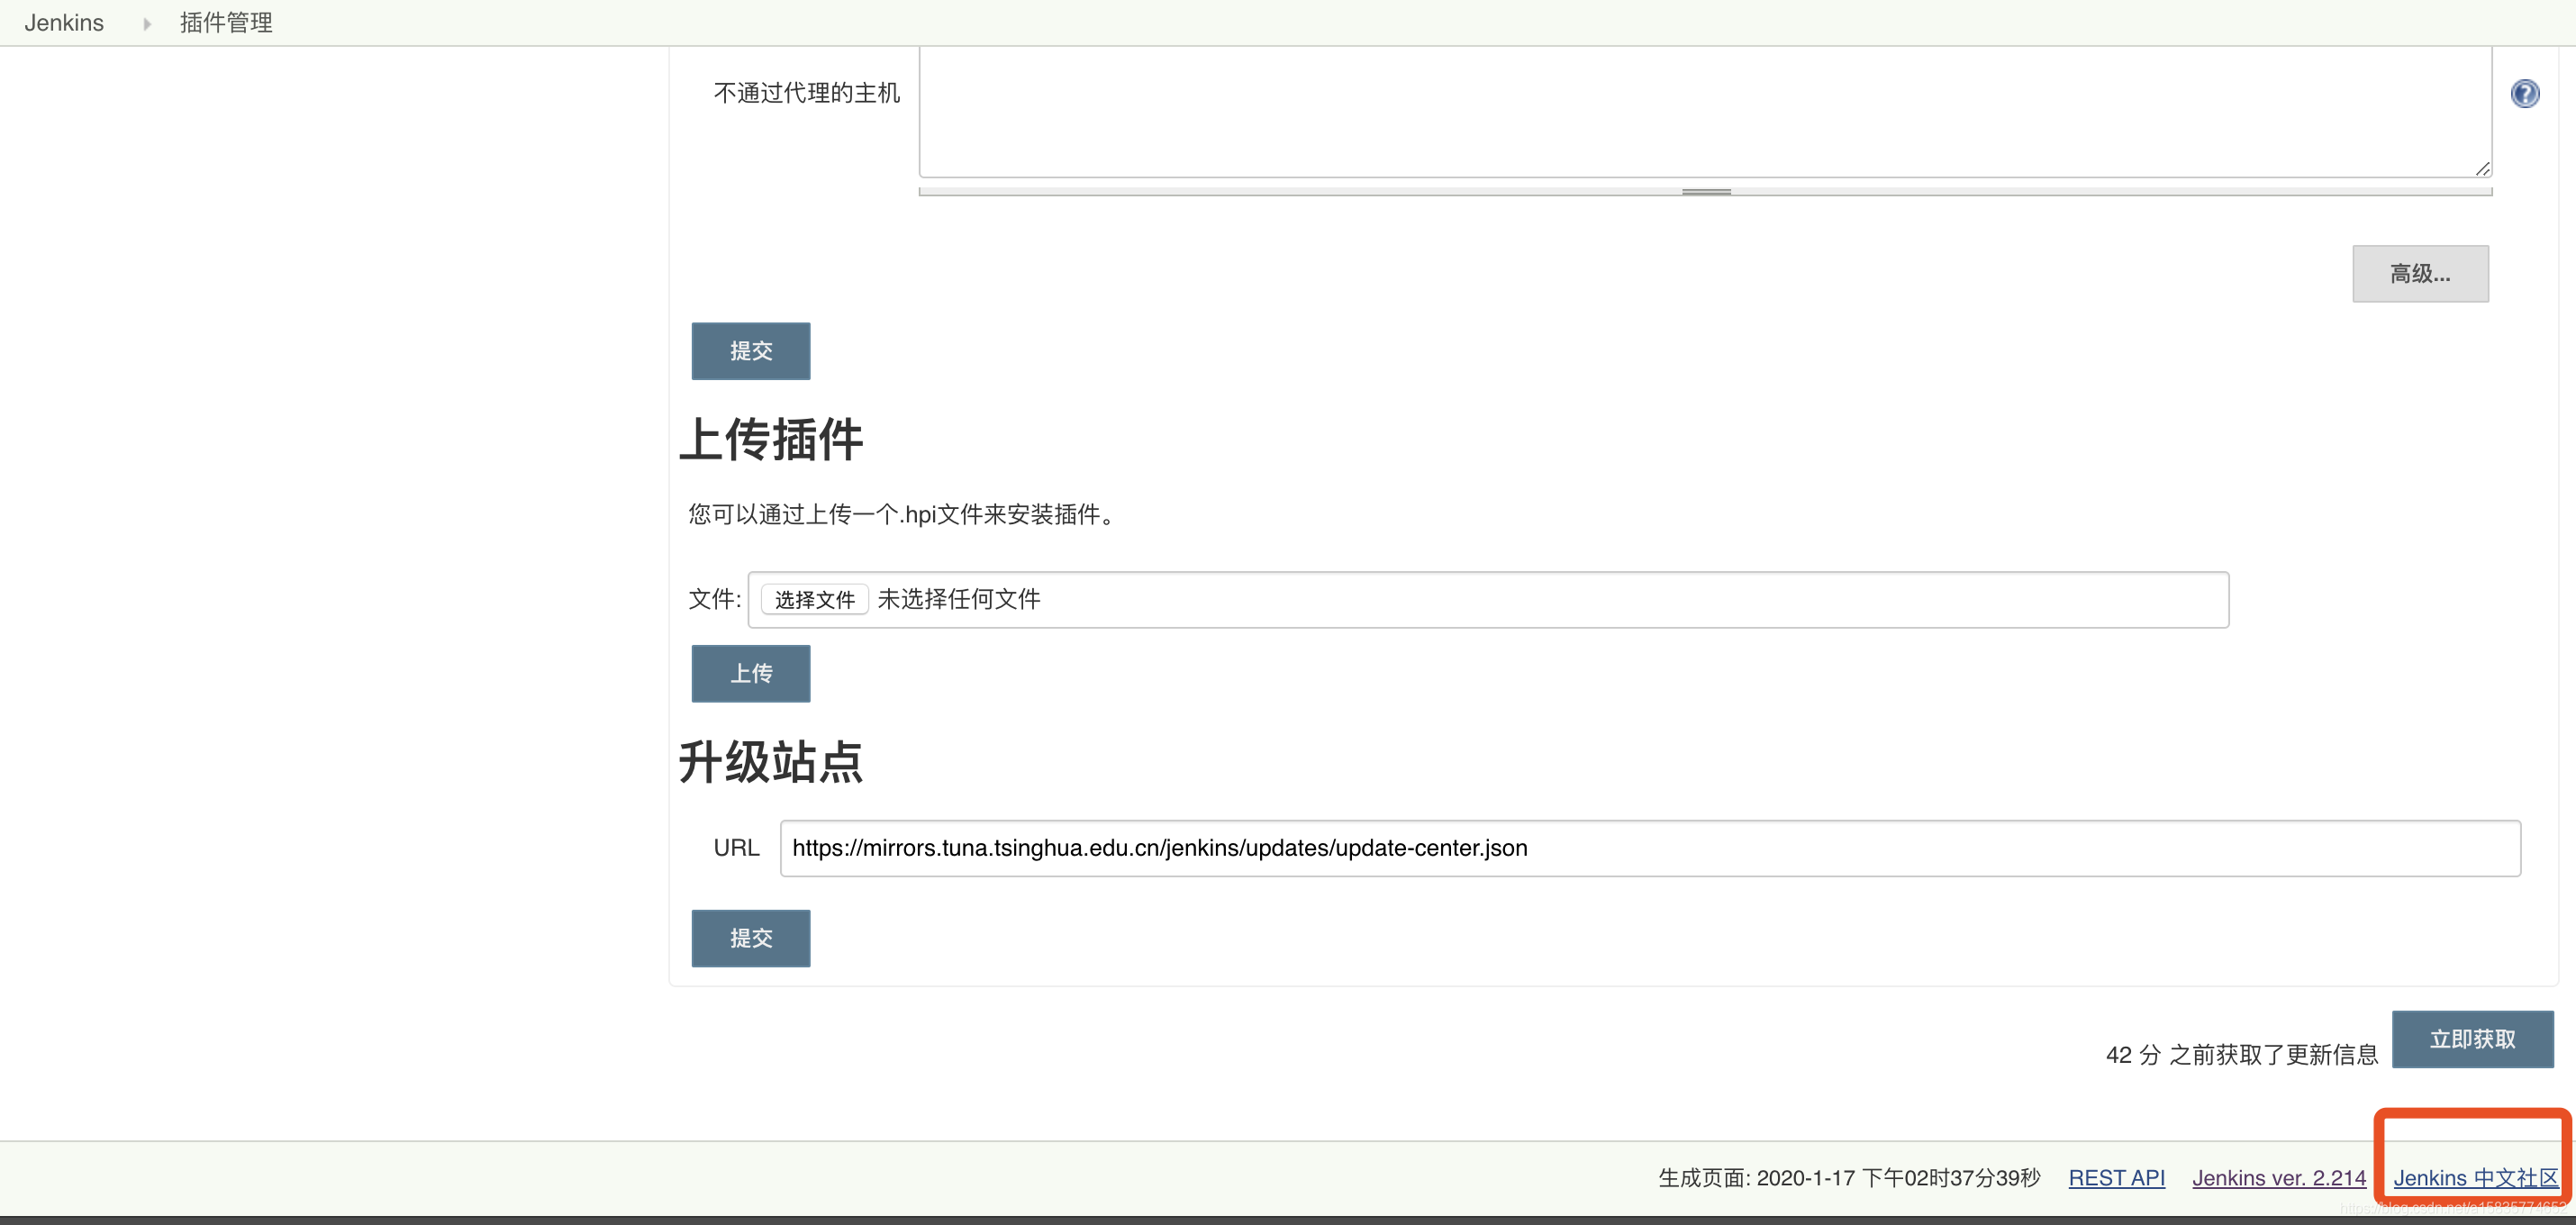Open the Jenkins ver. 2.214 link
Screen dimensions: 2576x1225
click(x=2279, y=1178)
